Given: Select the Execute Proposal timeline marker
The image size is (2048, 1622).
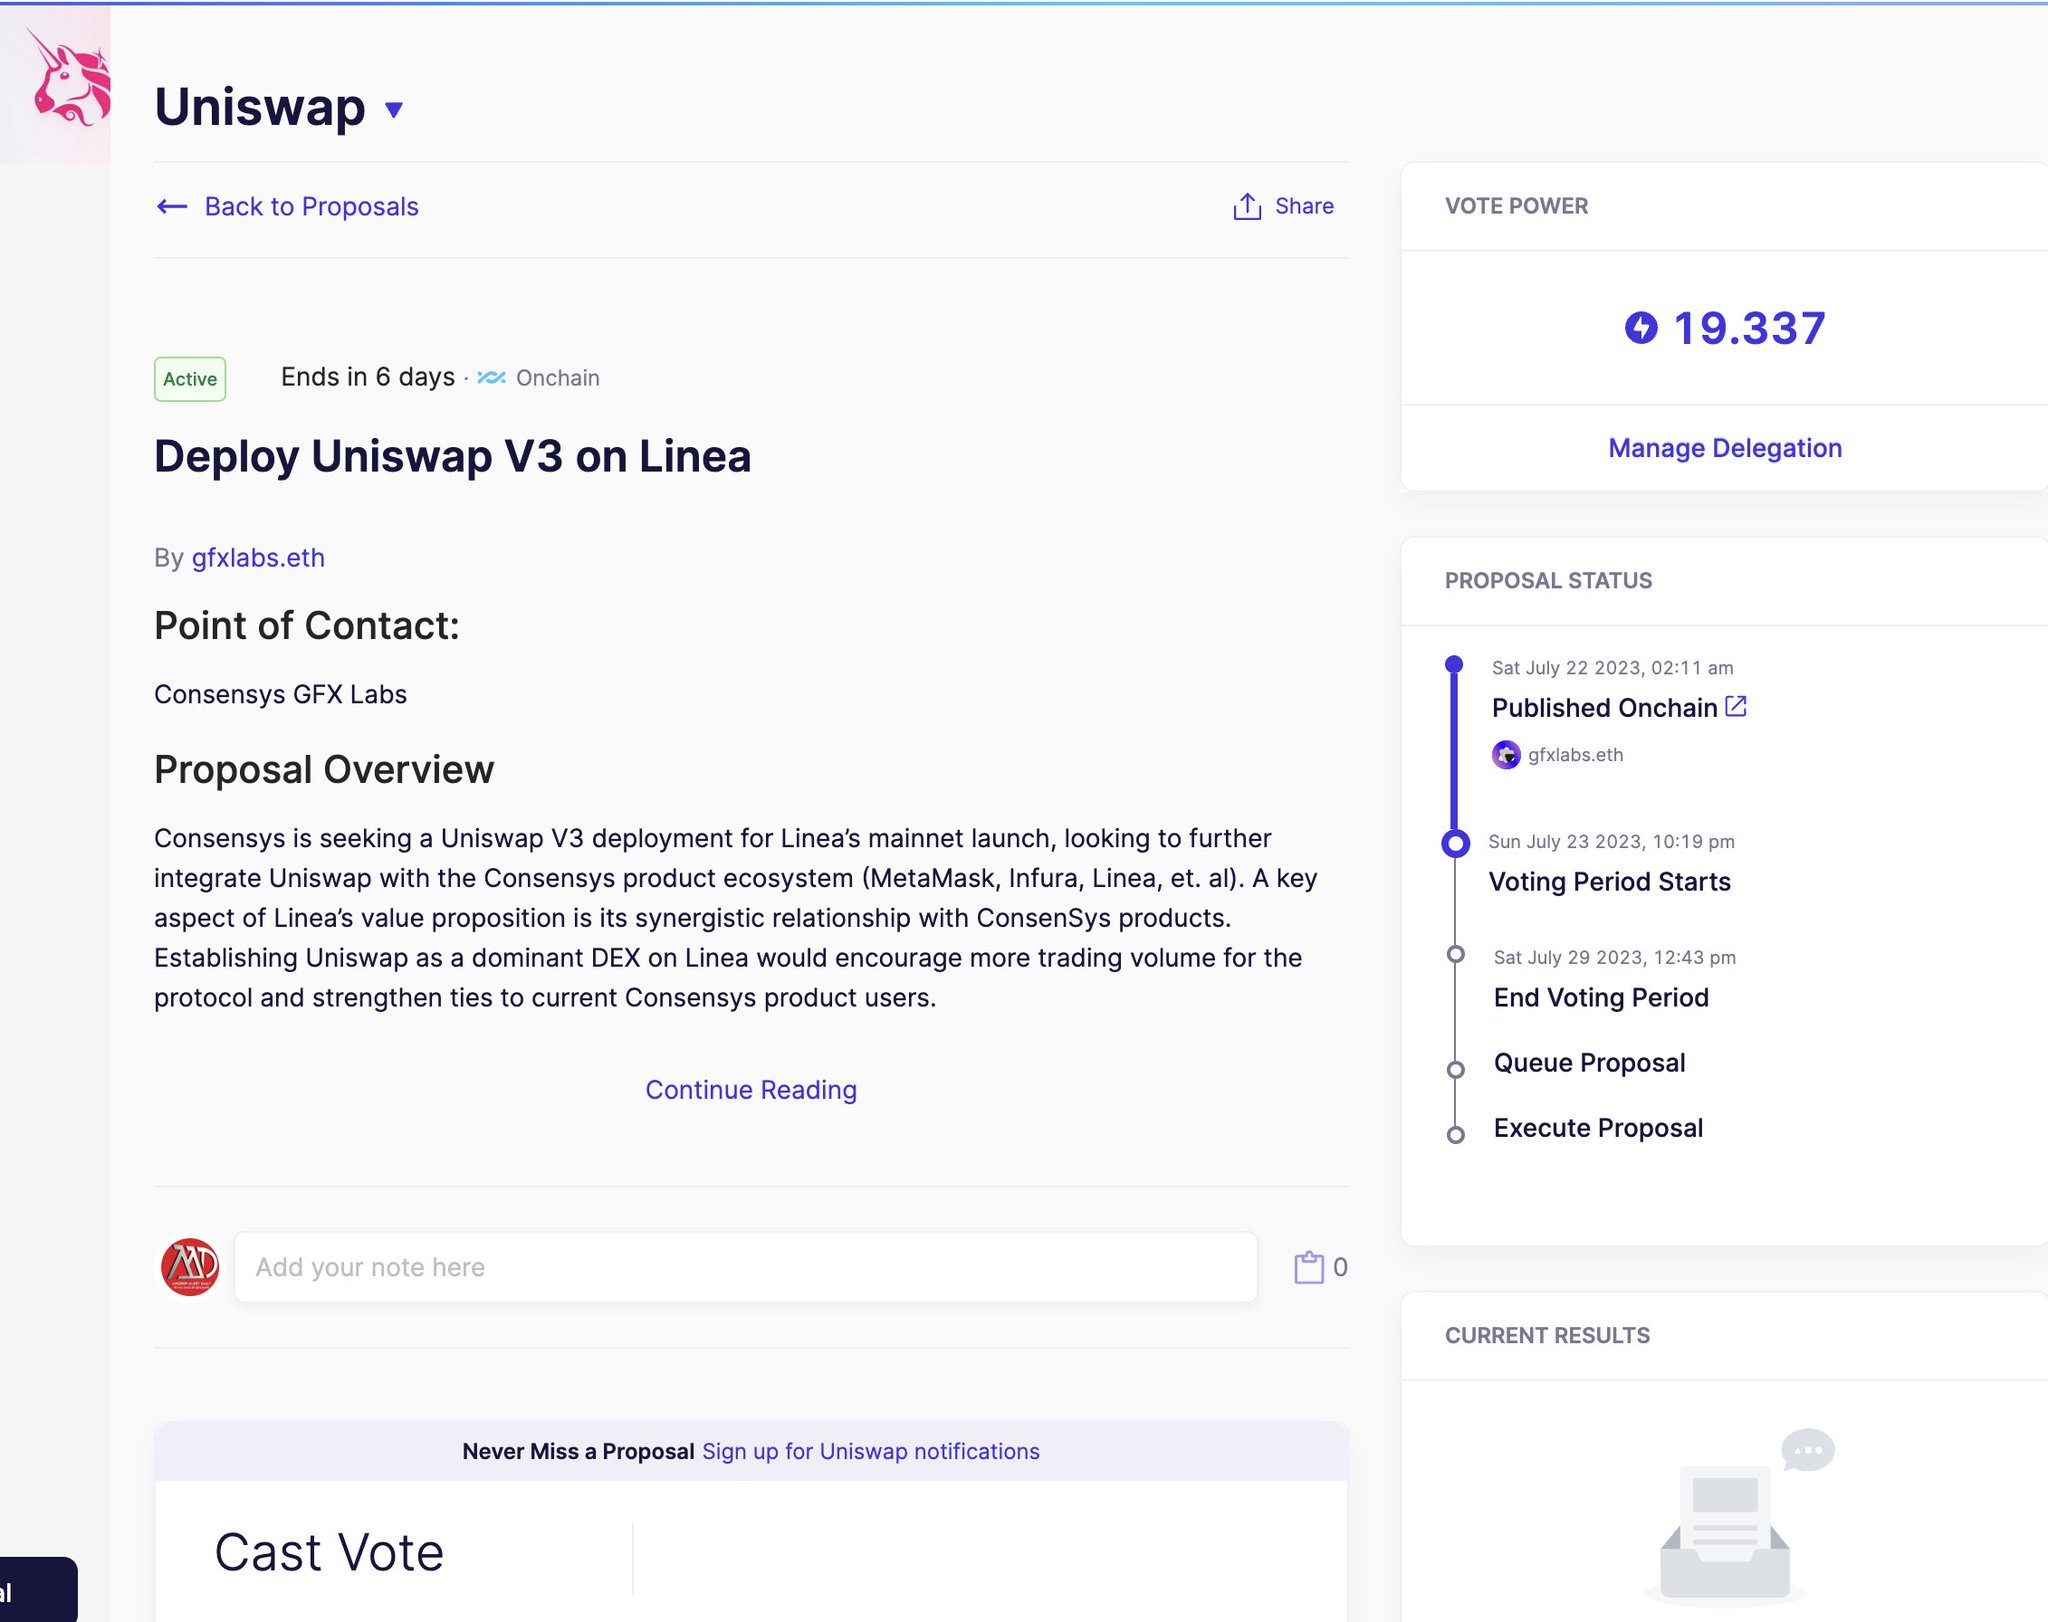Looking at the screenshot, I should [1456, 1135].
